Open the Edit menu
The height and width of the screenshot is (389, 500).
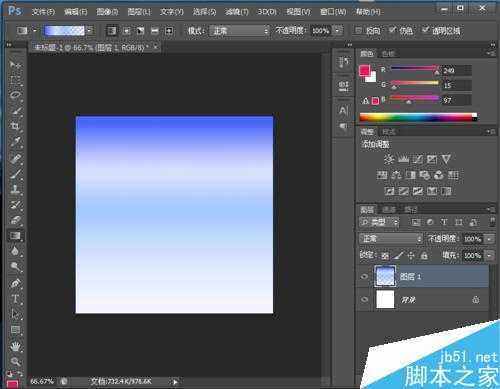[x=76, y=12]
